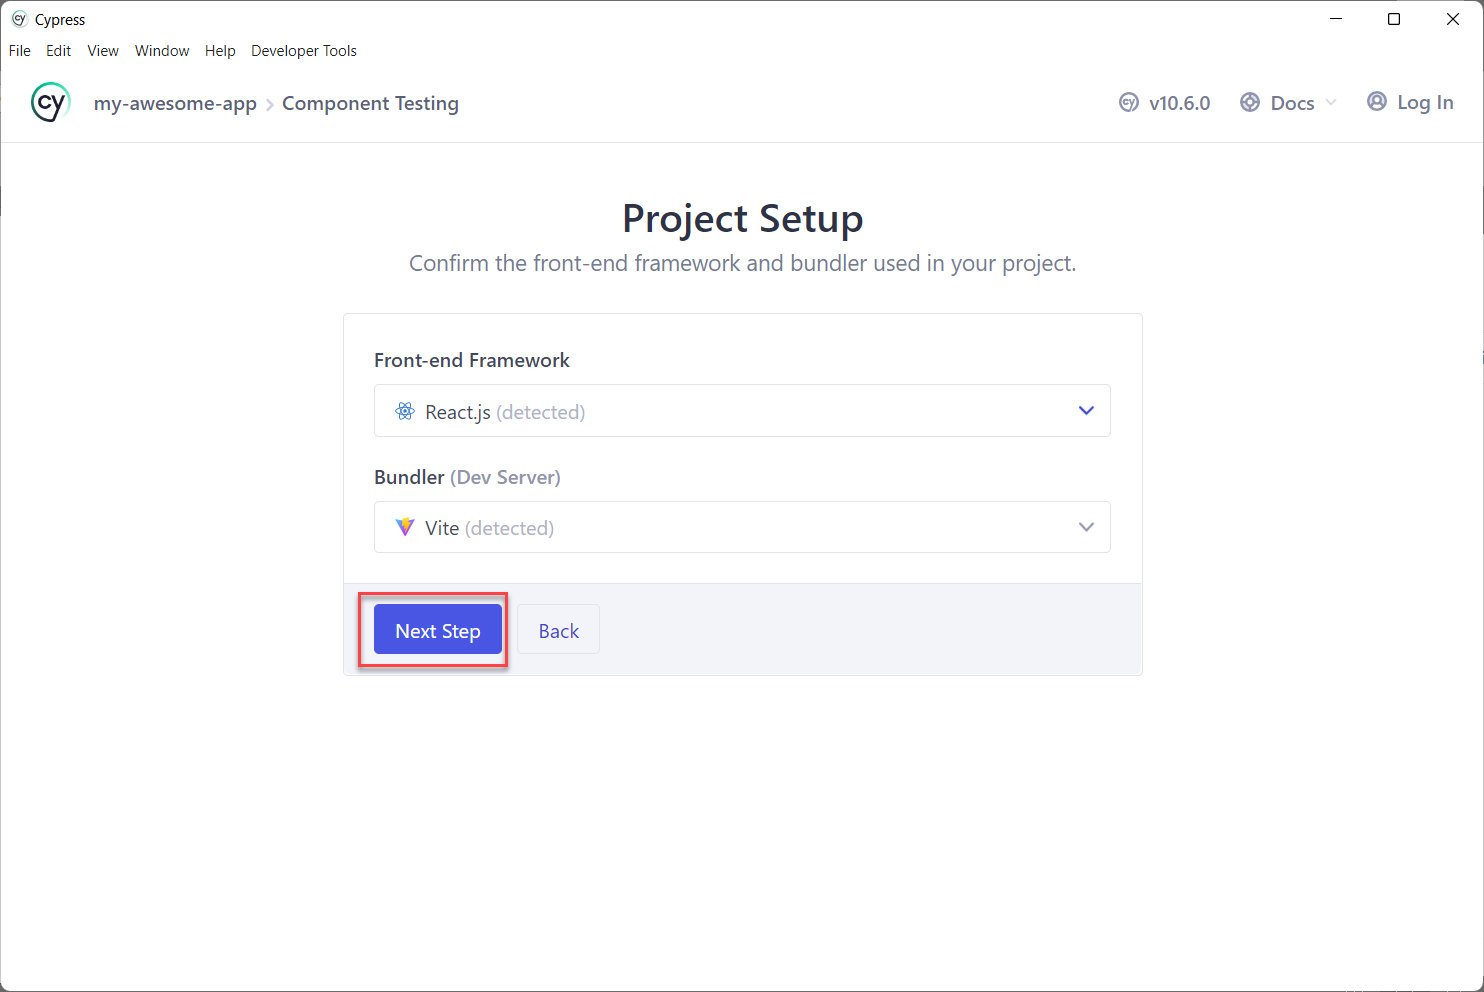
Task: Minimize the Cypress window
Action: pos(1336,19)
